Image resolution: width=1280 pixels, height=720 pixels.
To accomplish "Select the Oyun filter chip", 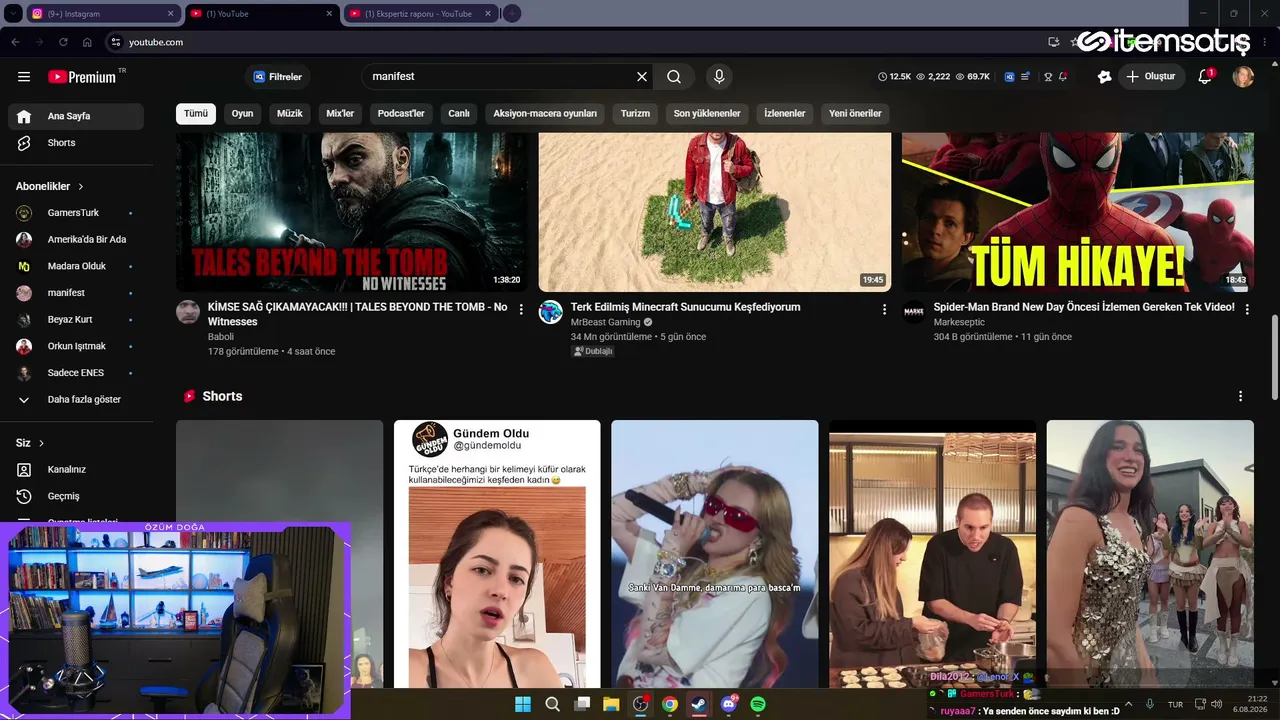I will (243, 114).
